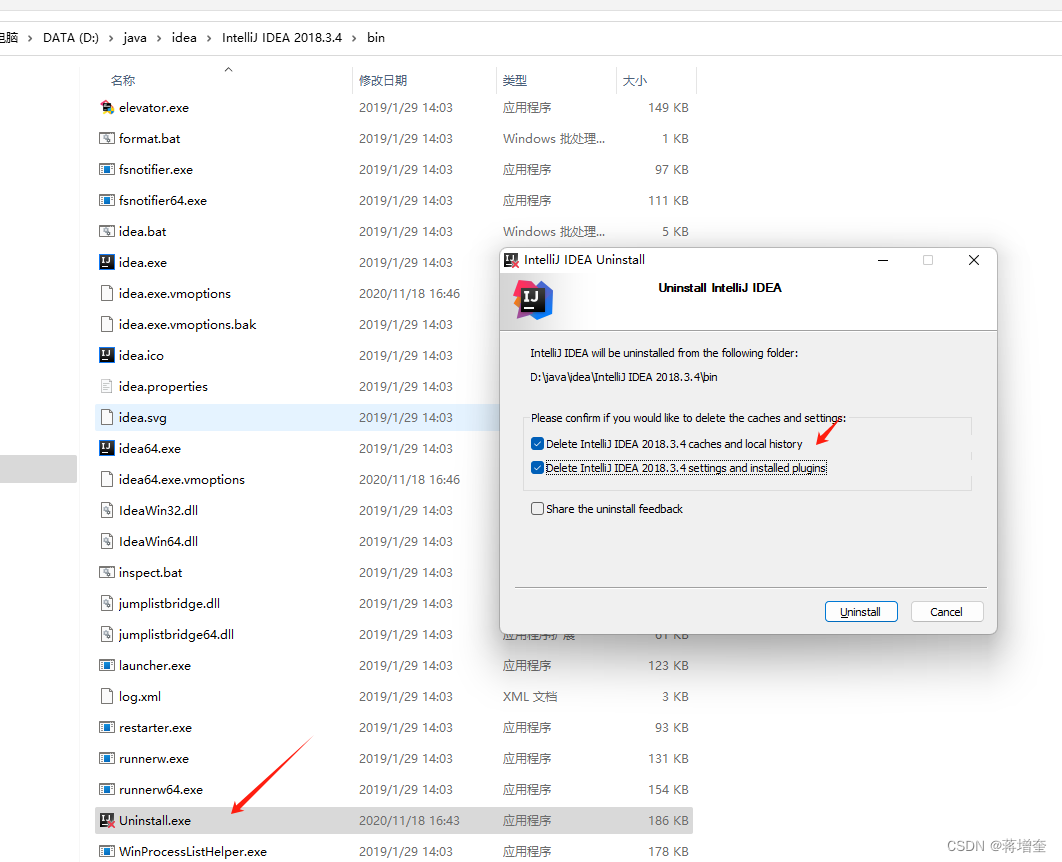Select the gray highlighted item in left pane
The height and width of the screenshot is (862, 1062).
38,469
